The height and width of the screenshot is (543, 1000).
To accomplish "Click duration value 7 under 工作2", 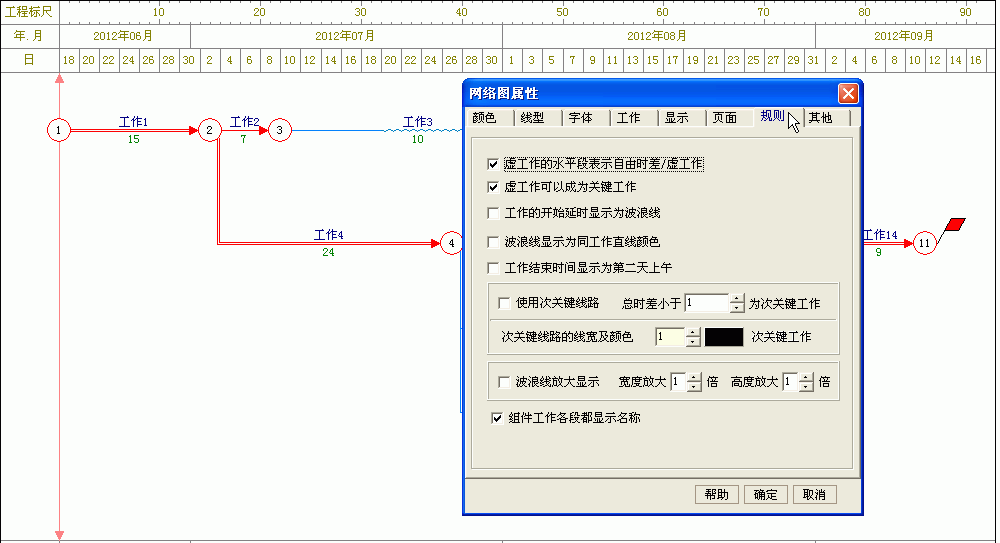I will point(243,139).
